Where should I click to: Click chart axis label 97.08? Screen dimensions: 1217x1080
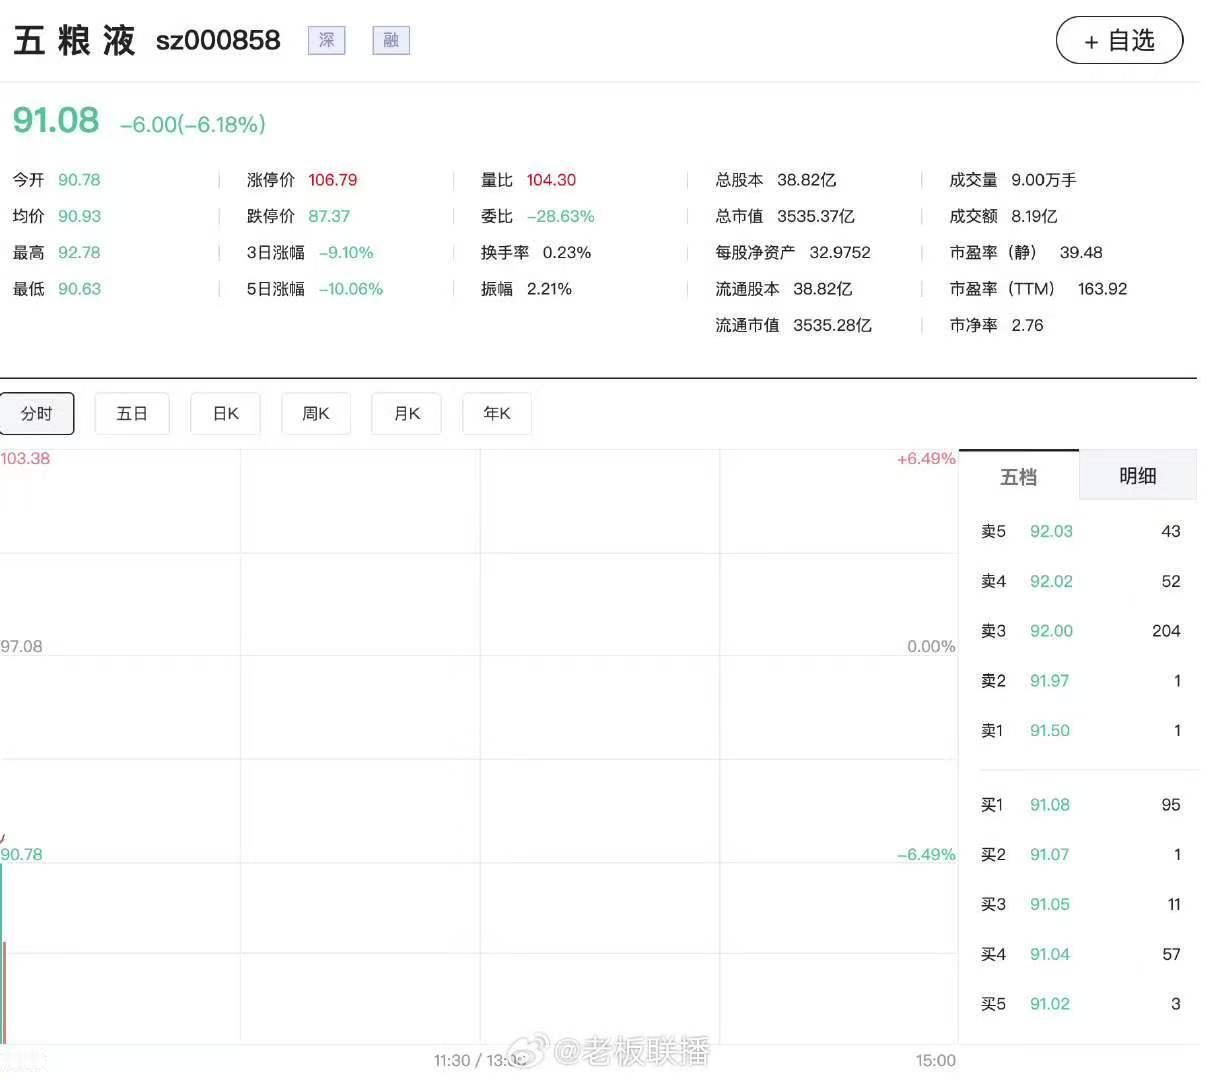point(22,646)
